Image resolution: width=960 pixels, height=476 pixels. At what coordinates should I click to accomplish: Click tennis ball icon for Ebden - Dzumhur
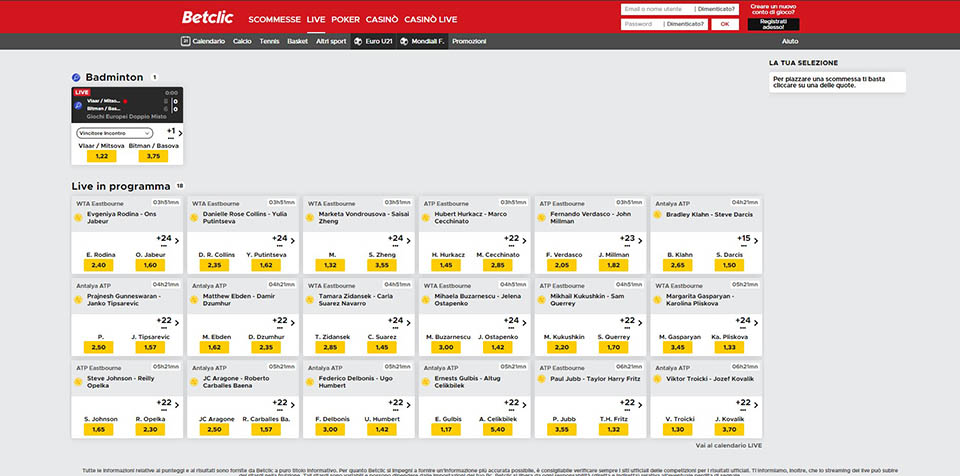[x=194, y=299]
